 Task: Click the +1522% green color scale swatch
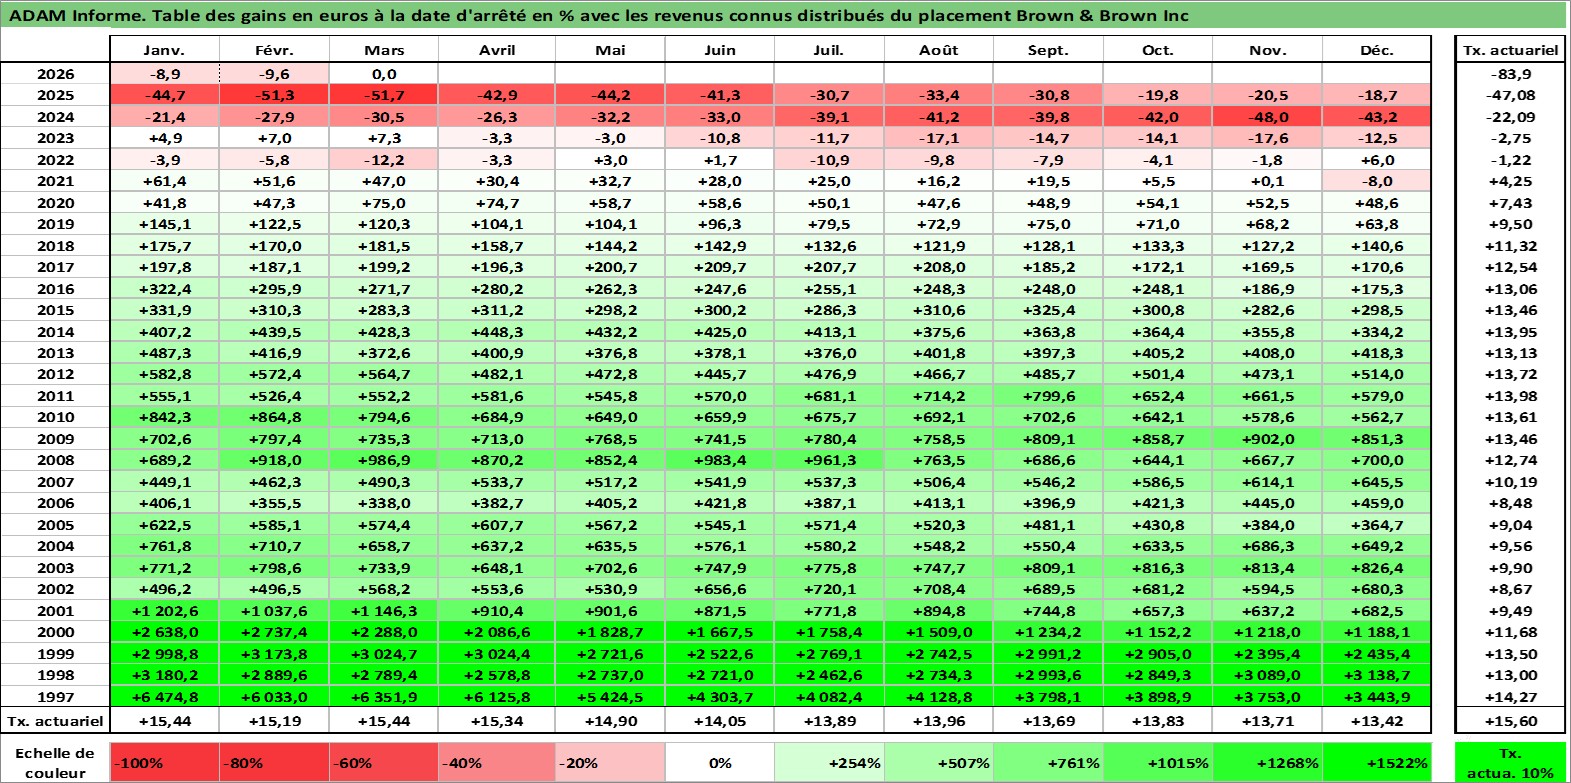click(1376, 762)
